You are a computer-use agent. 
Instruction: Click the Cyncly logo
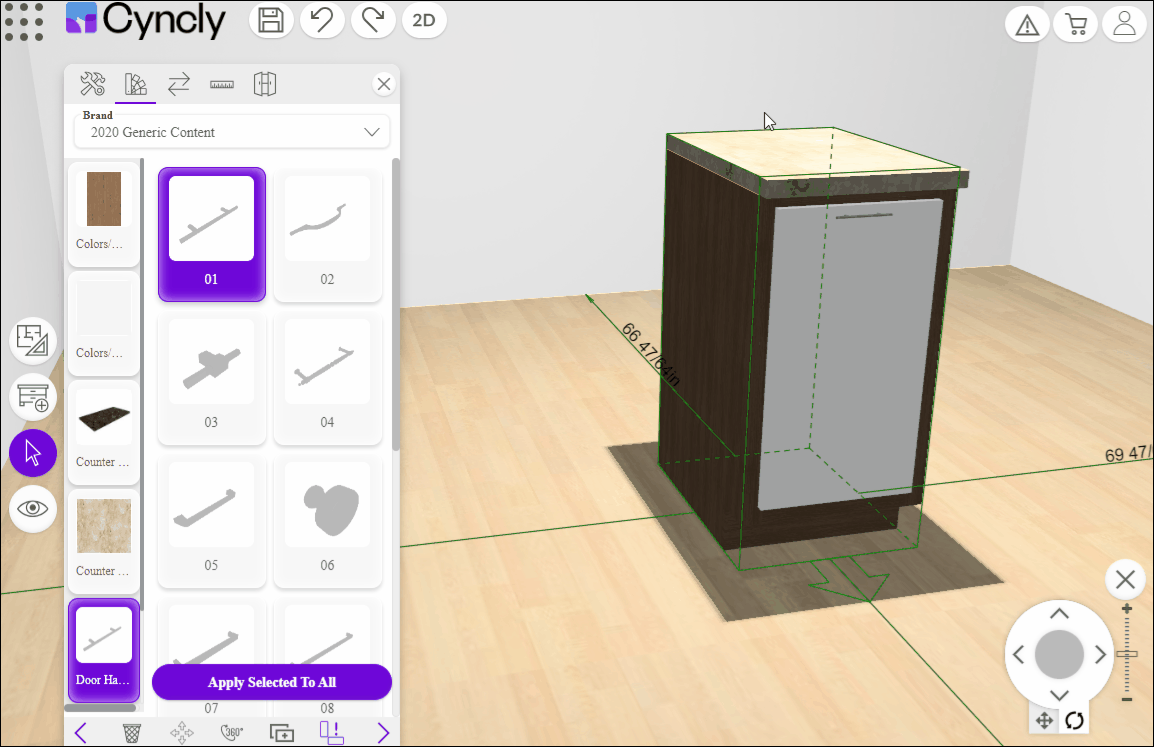pyautogui.click(x=146, y=21)
